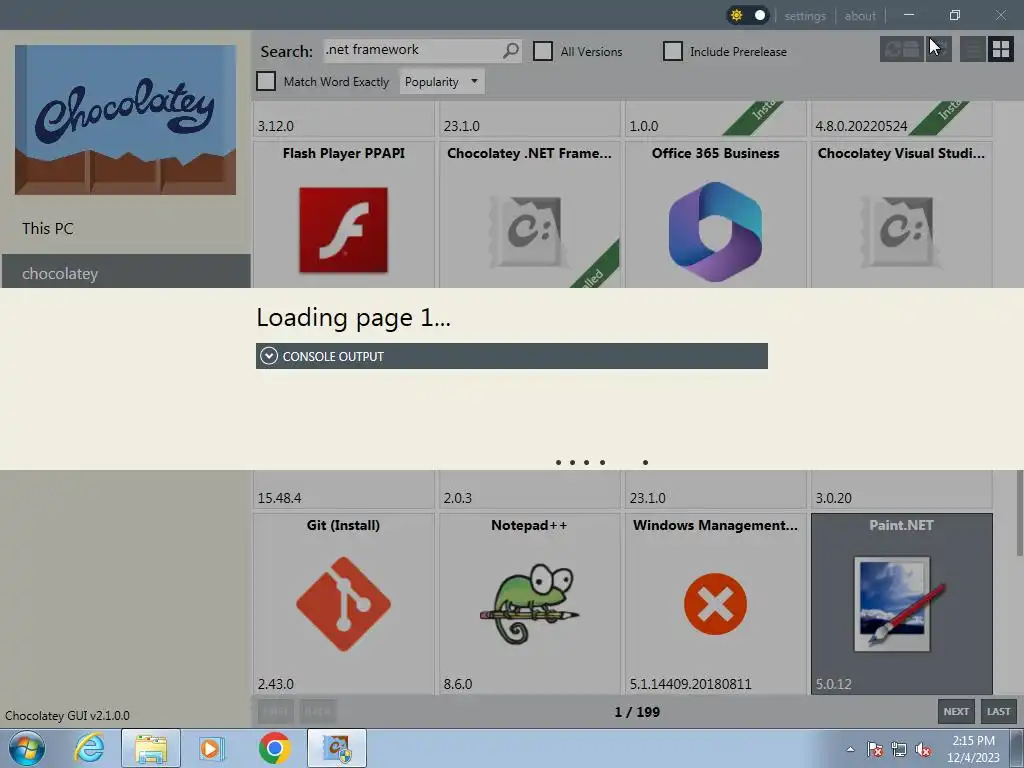Screen dimensions: 1024x768
Task: Open the taskbar clock and date
Action: (x=973, y=749)
